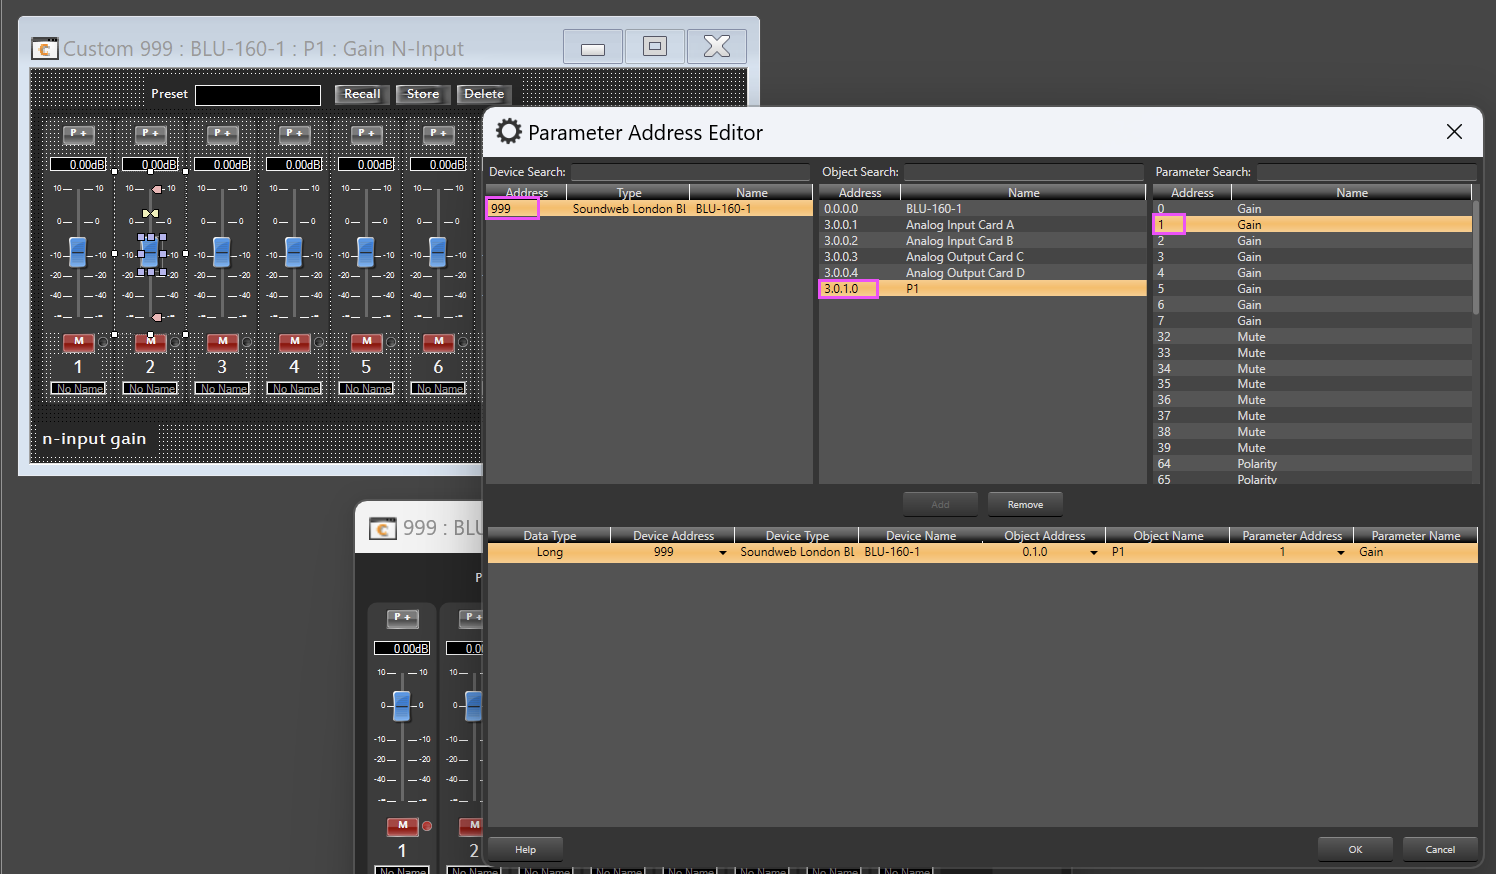This screenshot has width=1496, height=874.
Task: Open the Device Address dropdown for 999
Action: tap(722, 553)
